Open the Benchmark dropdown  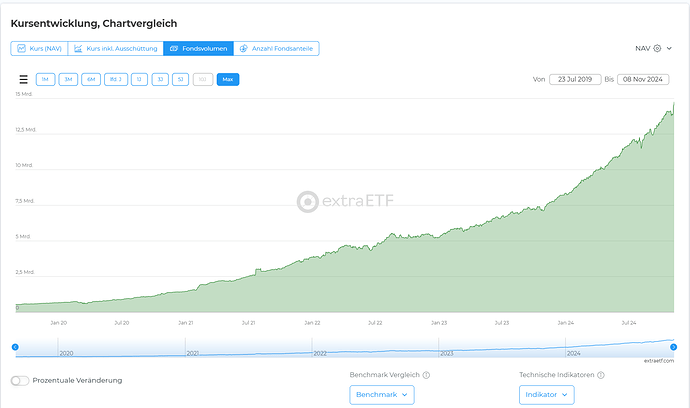[381, 395]
